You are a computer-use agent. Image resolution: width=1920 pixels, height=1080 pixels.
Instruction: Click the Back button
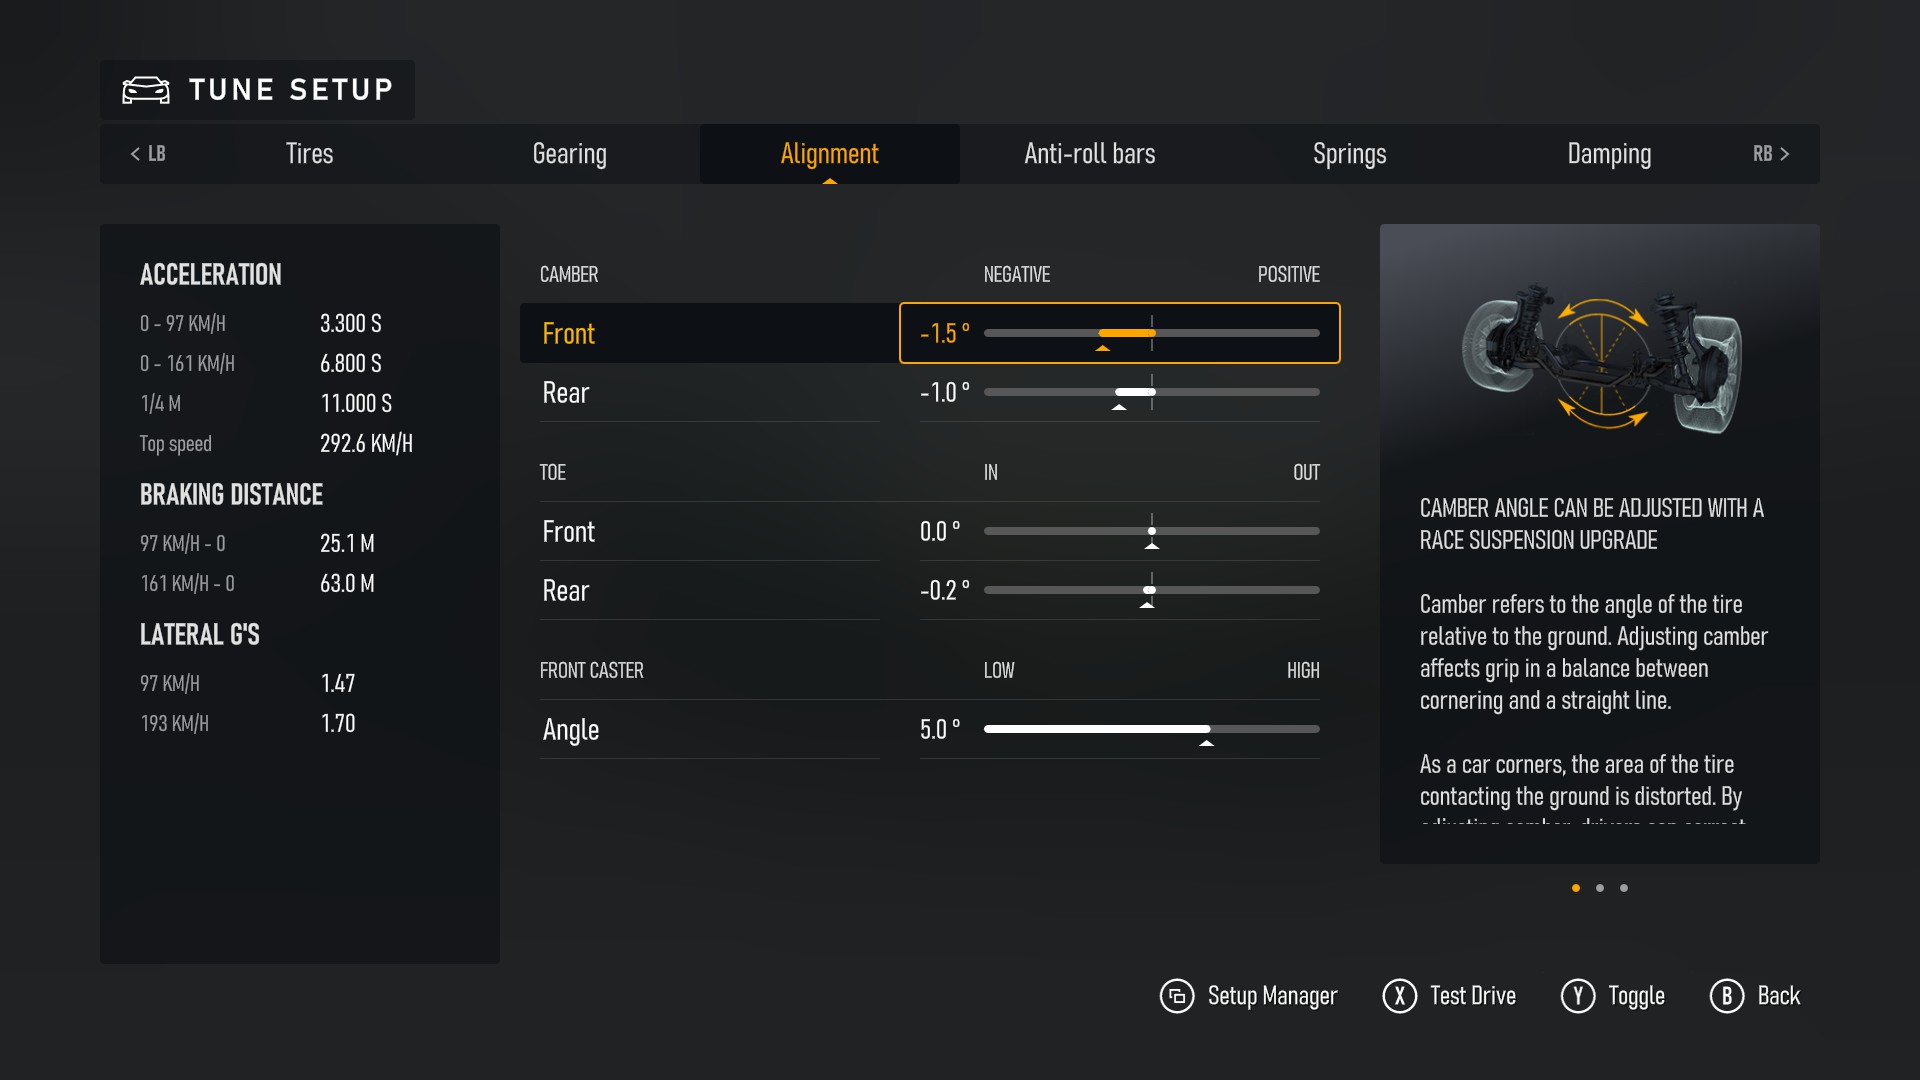pos(1758,994)
